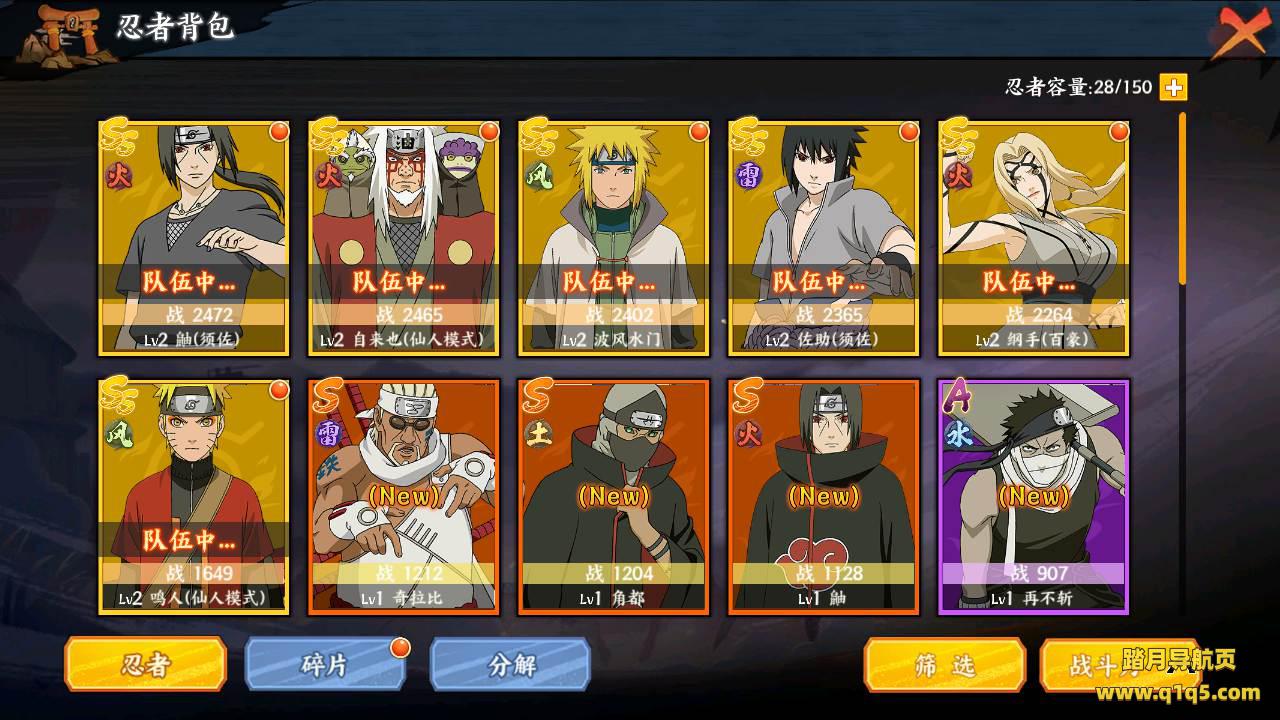Screen dimensions: 1280x720
Task: Select 鸣人(仙人模式) ninja card
Action: coord(194,496)
